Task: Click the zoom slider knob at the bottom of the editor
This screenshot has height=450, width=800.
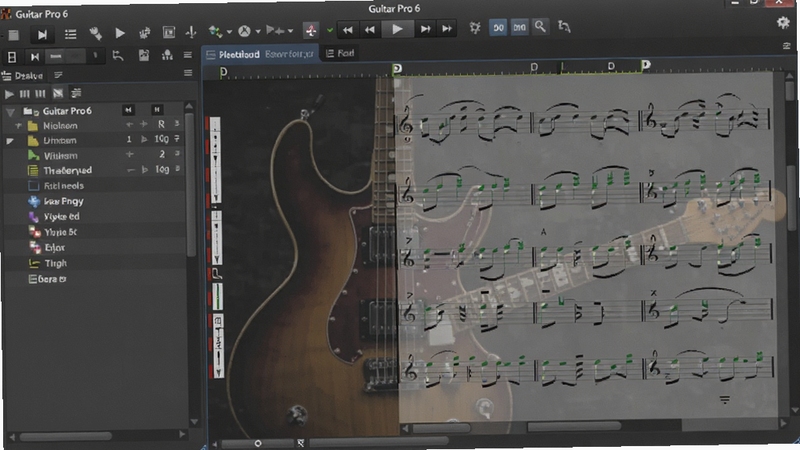Action: [258, 443]
